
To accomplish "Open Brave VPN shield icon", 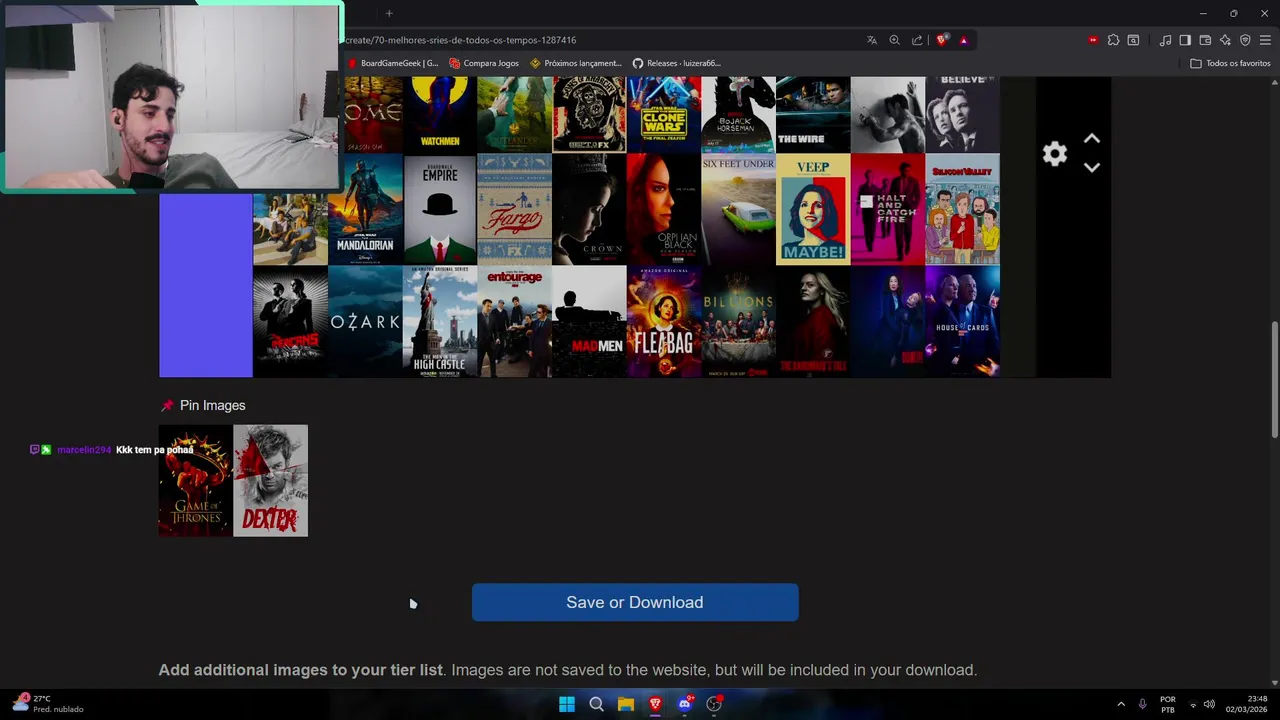I will [1245, 40].
